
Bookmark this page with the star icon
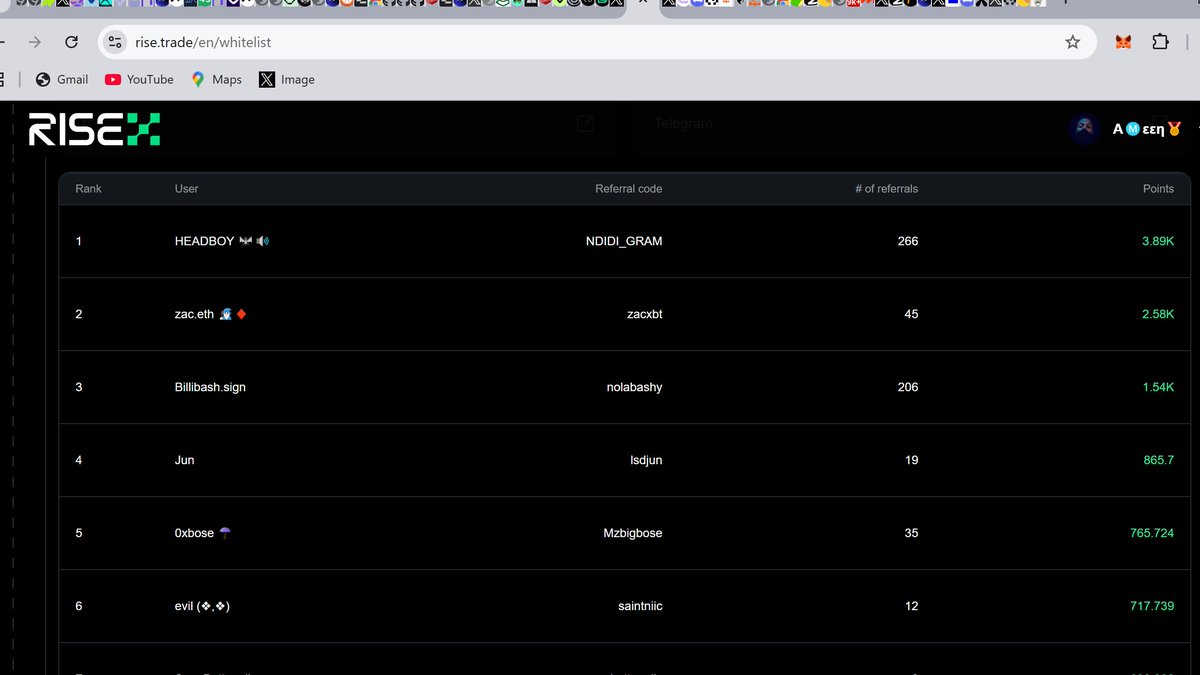click(x=1073, y=42)
